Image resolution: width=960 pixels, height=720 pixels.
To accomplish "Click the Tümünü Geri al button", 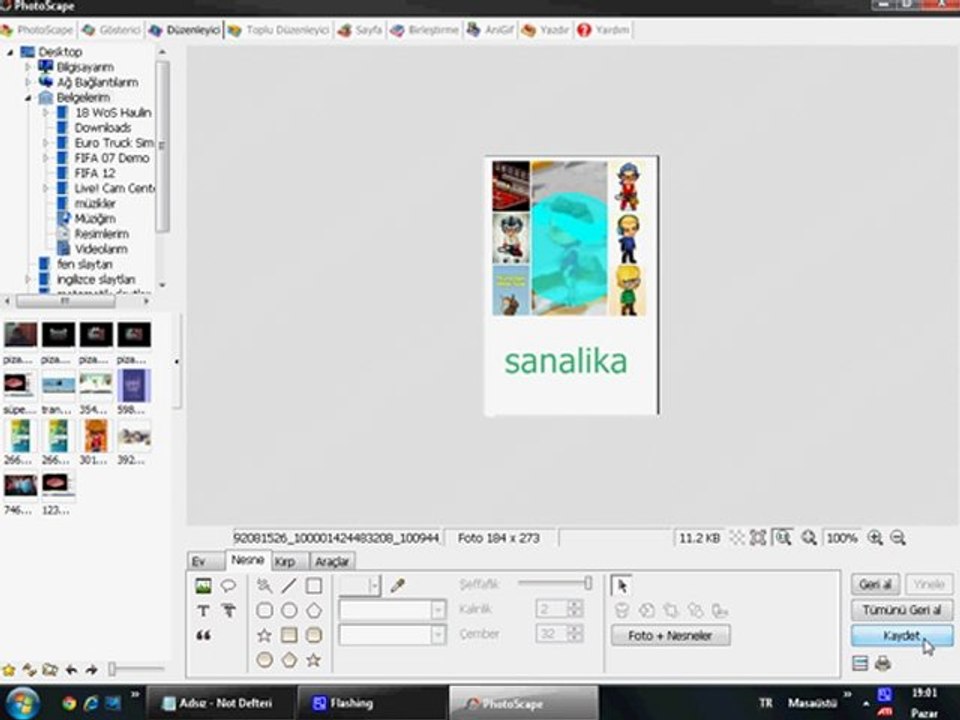I will pos(902,610).
